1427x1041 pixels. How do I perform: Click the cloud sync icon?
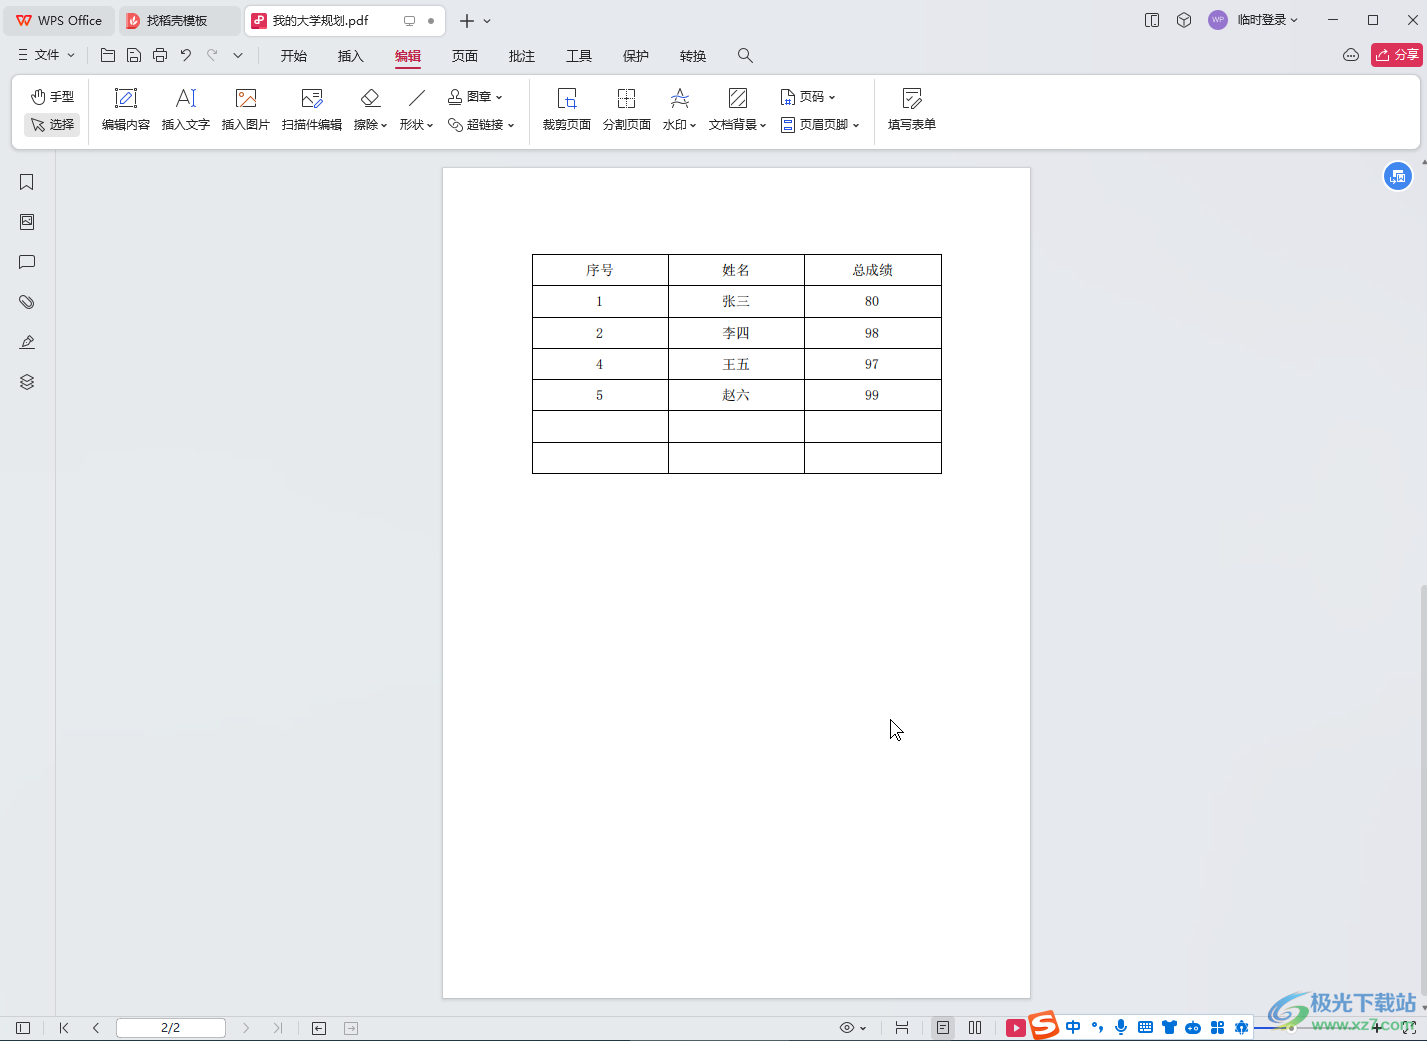(1351, 55)
